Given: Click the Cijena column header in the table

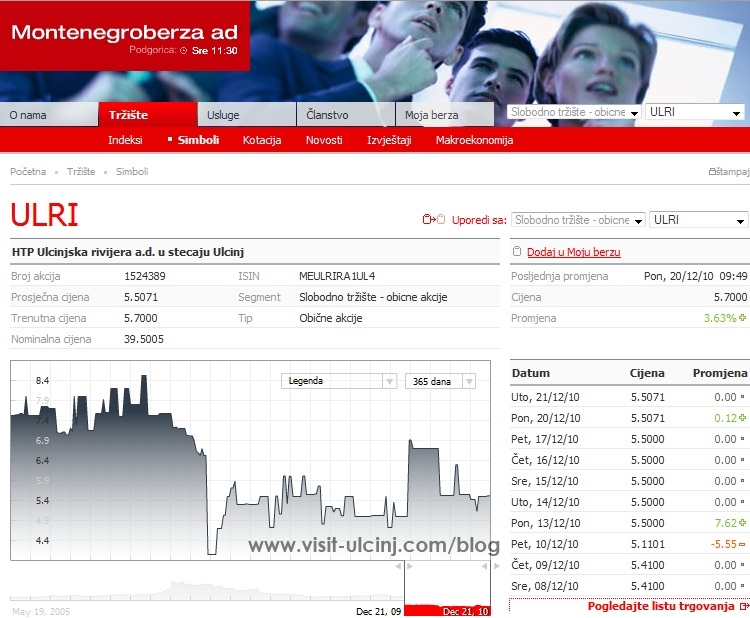Looking at the screenshot, I should [647, 373].
